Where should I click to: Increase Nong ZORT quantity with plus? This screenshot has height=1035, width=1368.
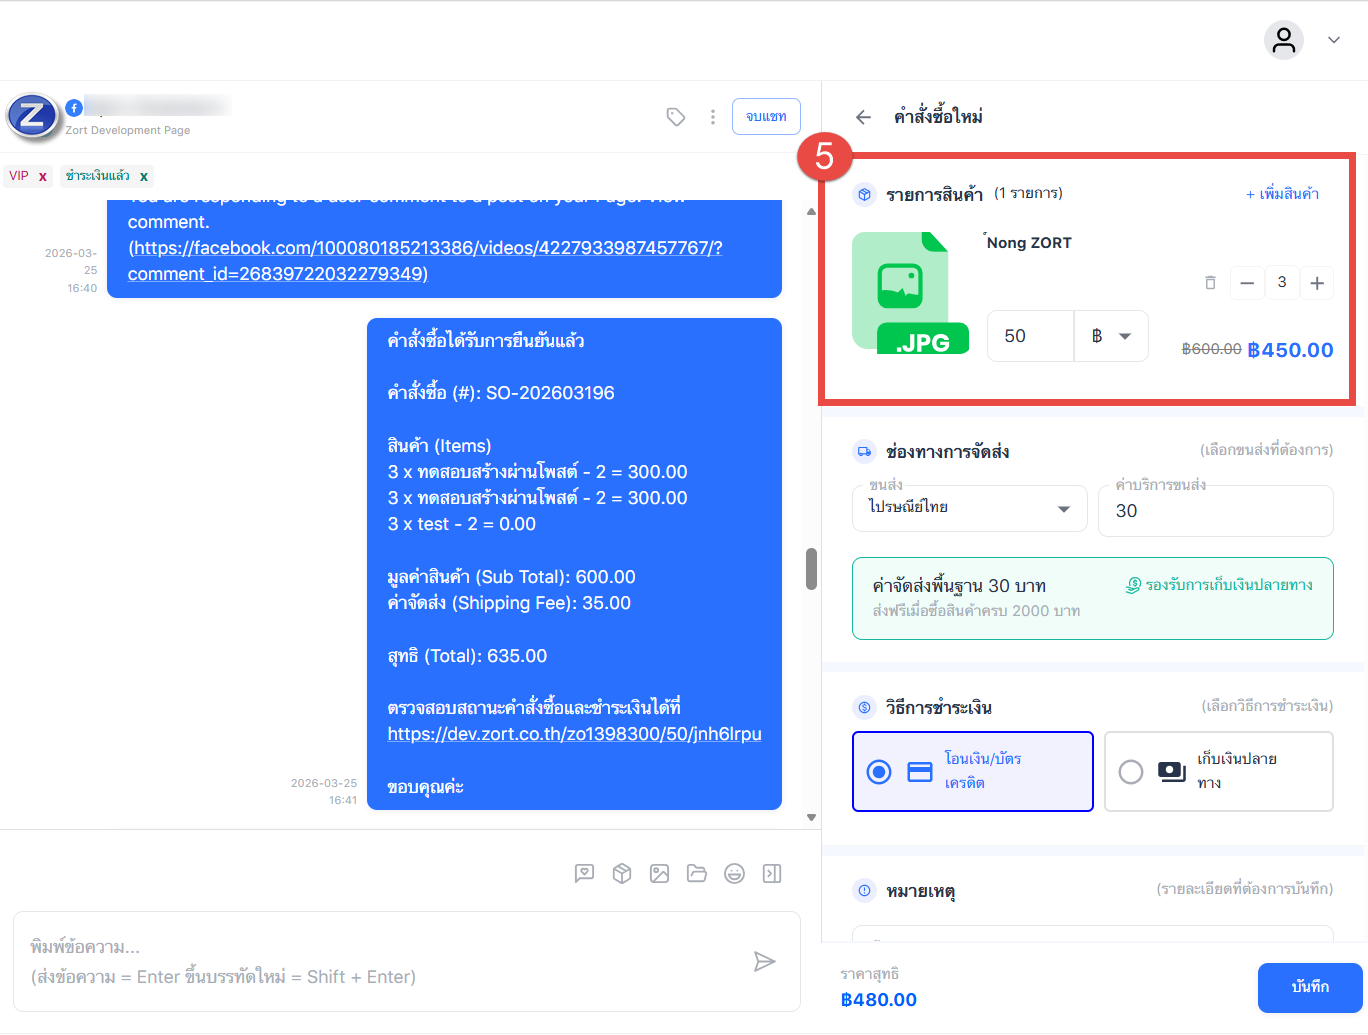(x=1317, y=283)
